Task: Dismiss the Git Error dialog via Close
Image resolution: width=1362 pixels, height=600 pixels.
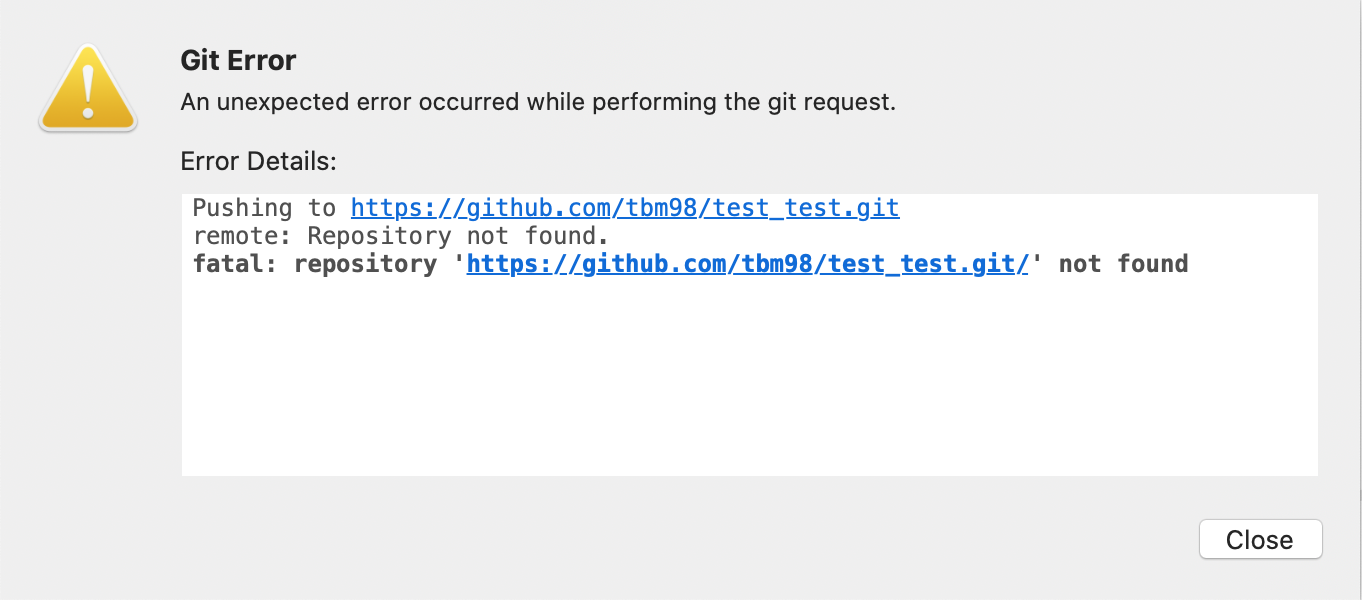Action: click(x=1260, y=539)
